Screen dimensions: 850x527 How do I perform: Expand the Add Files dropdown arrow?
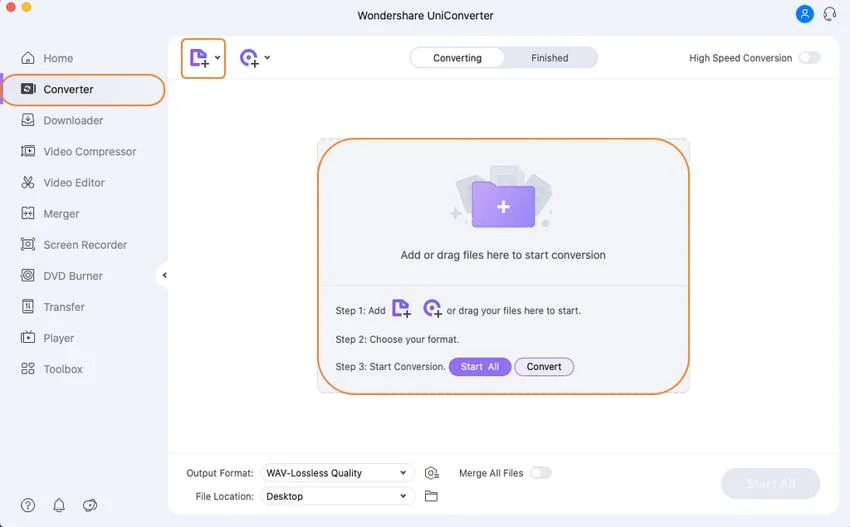(x=218, y=58)
